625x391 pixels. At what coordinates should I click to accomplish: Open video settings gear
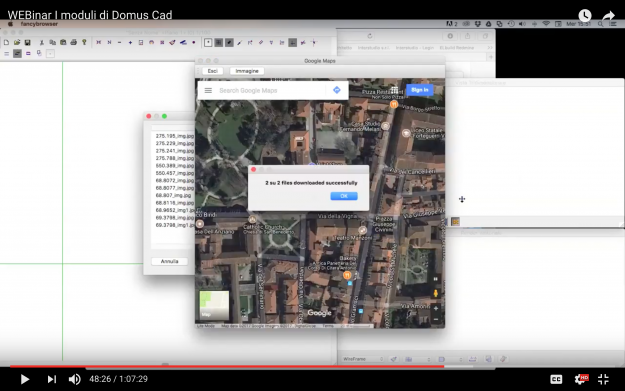pyautogui.click(x=581, y=379)
